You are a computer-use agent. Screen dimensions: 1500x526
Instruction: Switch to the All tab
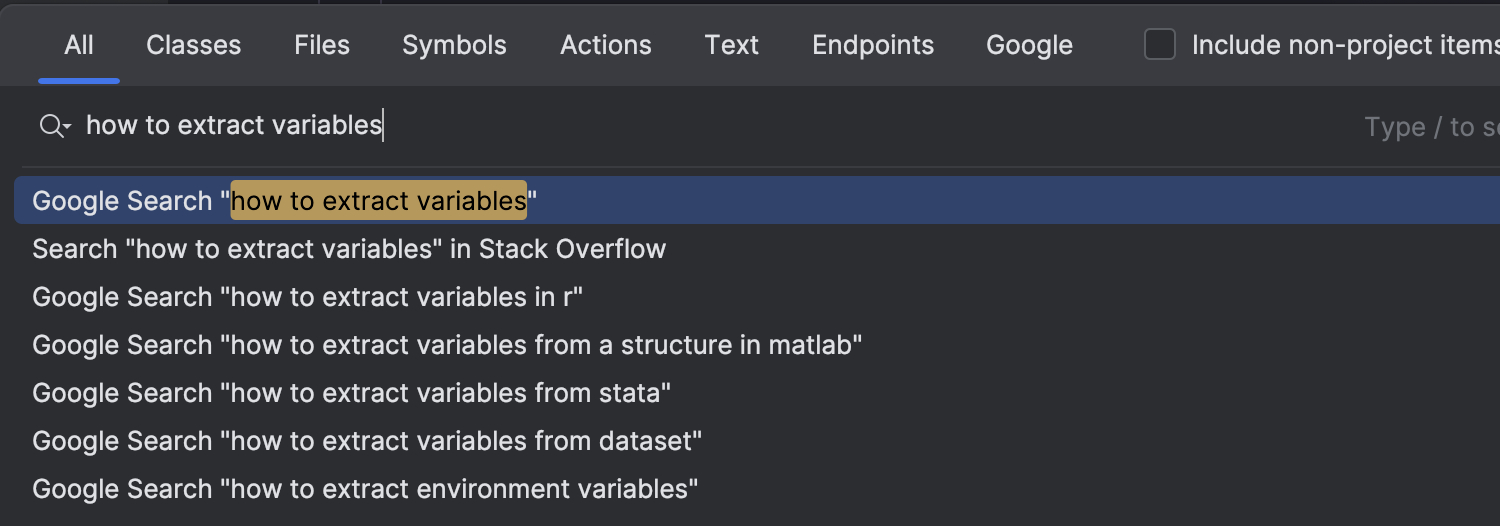79,45
